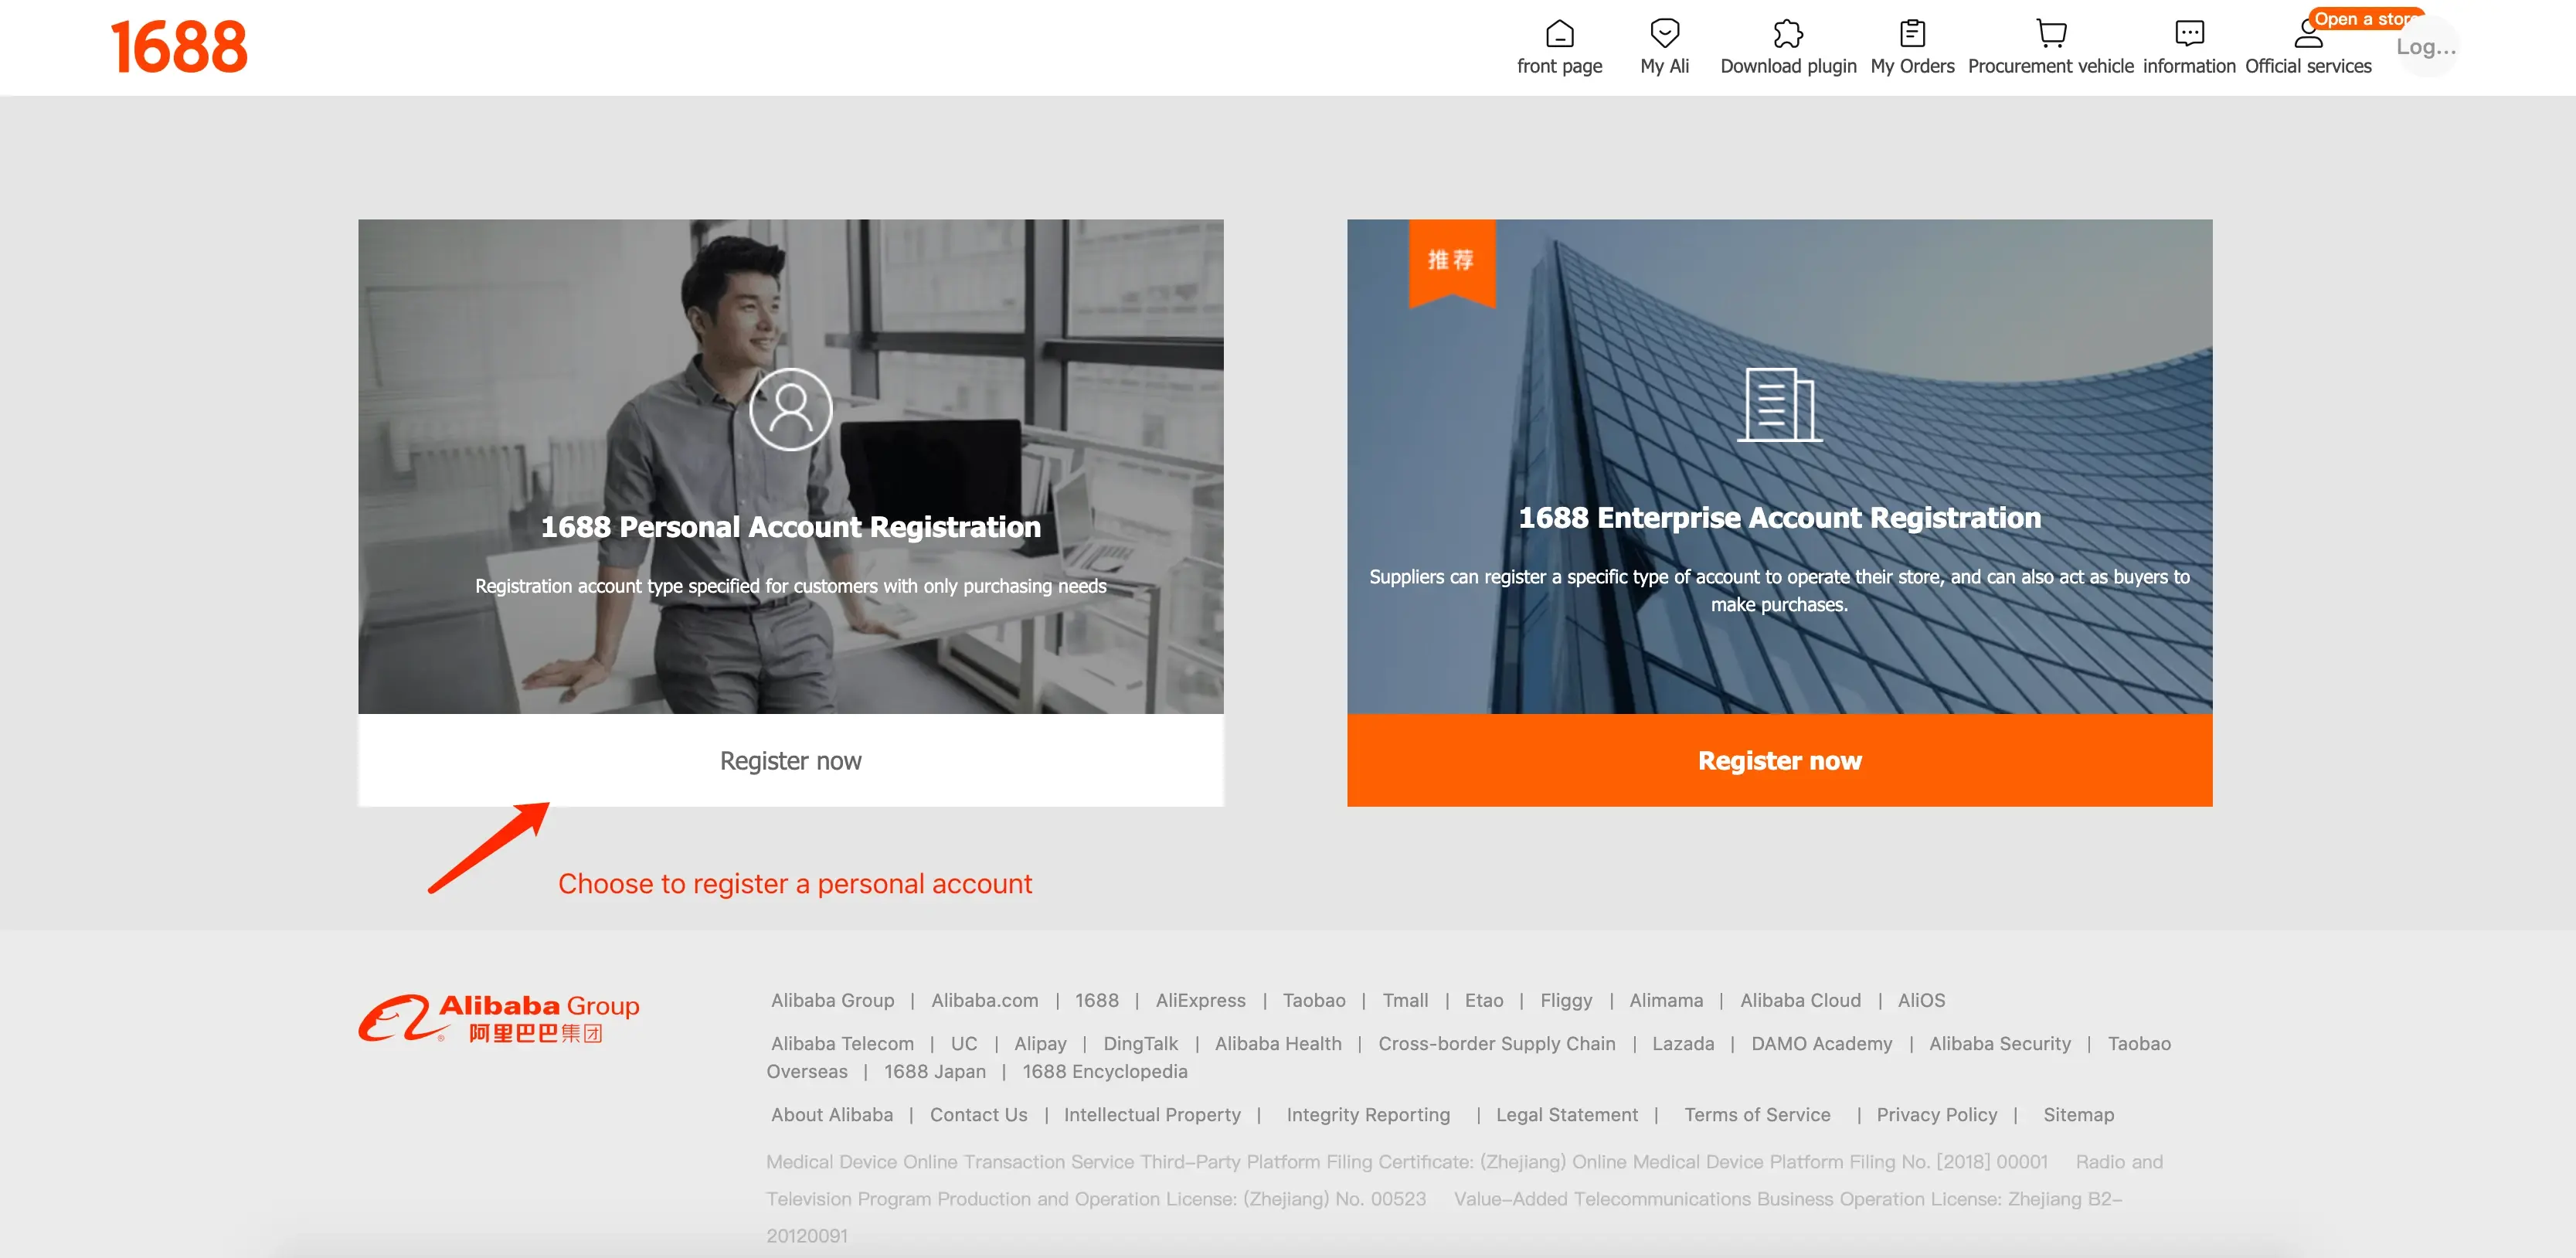Open the Procurement vehicle cart icon
Image resolution: width=2576 pixels, height=1258 pixels.
2051,34
